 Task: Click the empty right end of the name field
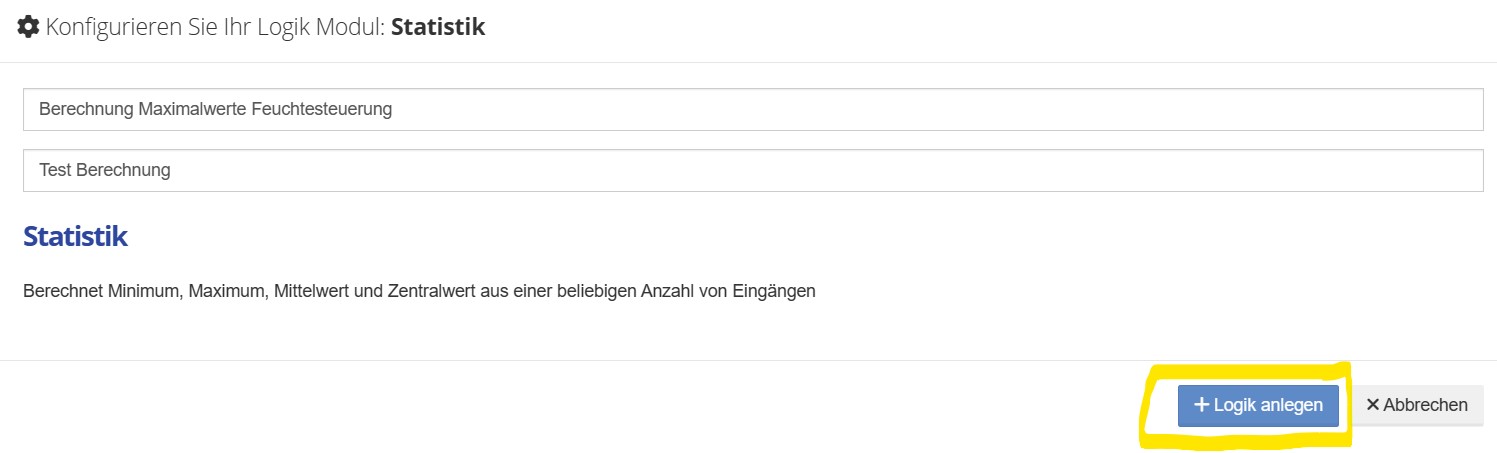(1300, 109)
